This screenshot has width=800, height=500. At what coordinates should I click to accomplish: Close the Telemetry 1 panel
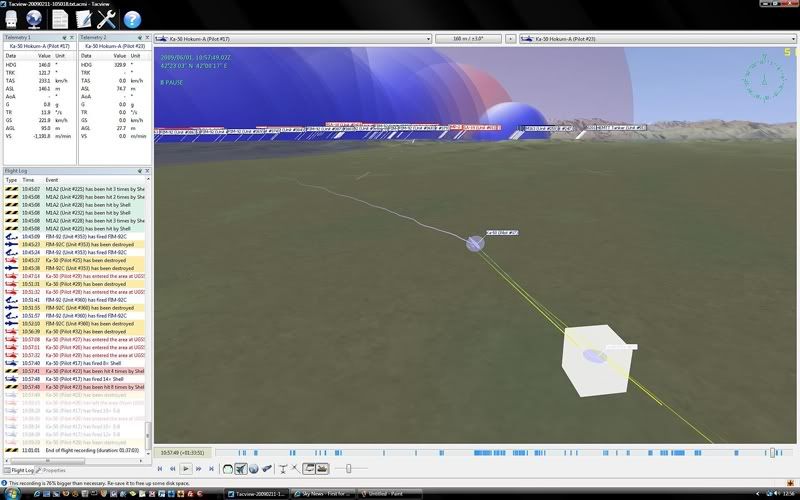(73, 37)
